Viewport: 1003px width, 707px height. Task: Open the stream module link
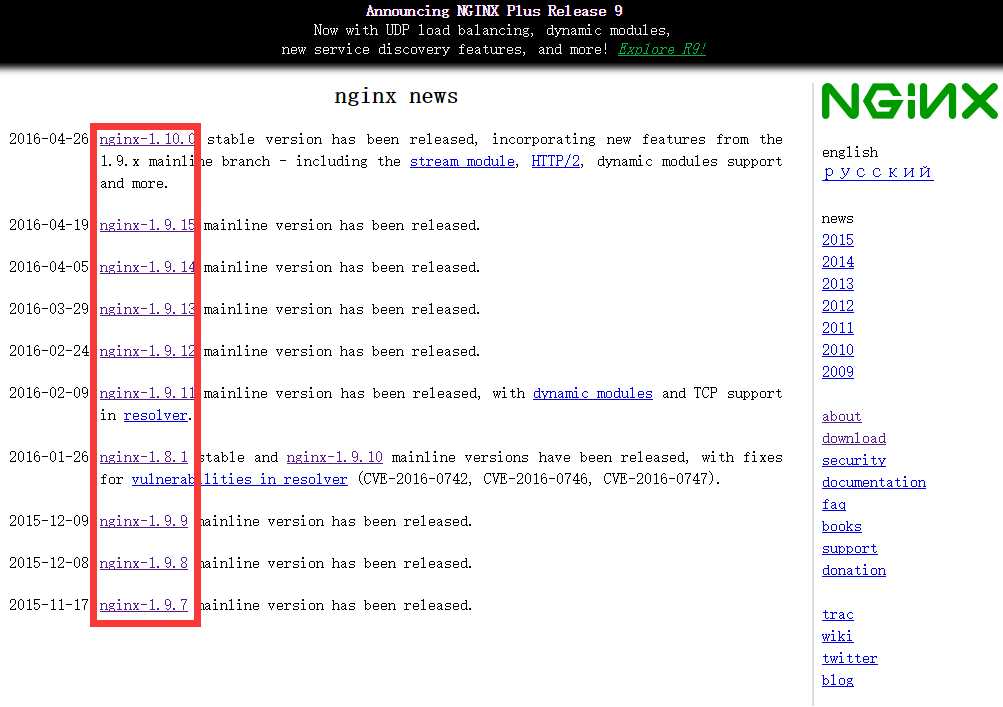[x=462, y=161]
